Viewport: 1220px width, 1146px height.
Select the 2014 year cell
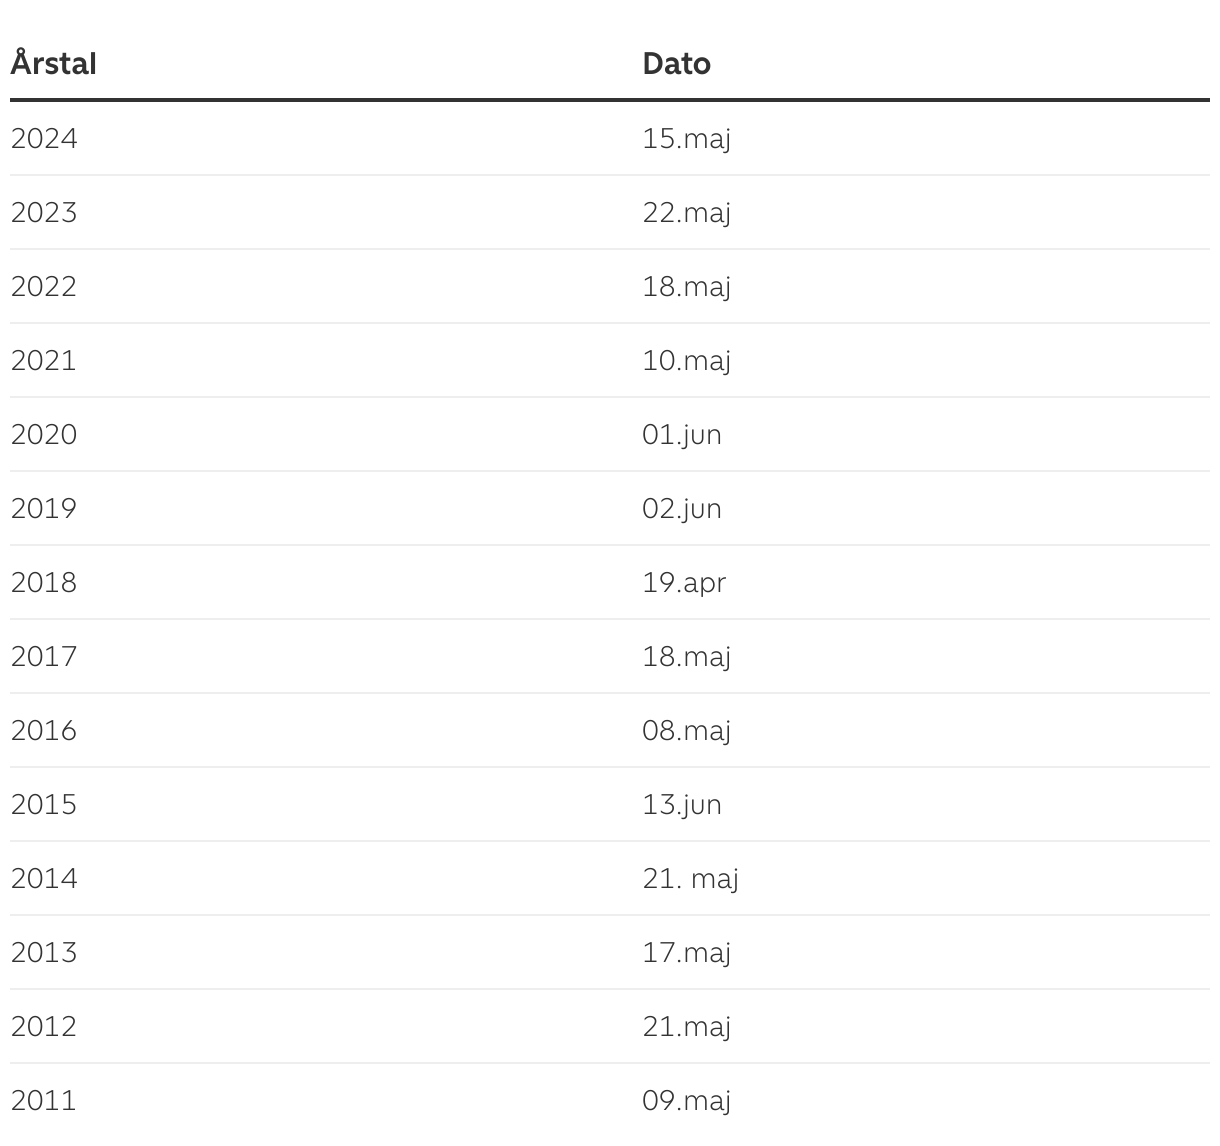[x=44, y=878]
